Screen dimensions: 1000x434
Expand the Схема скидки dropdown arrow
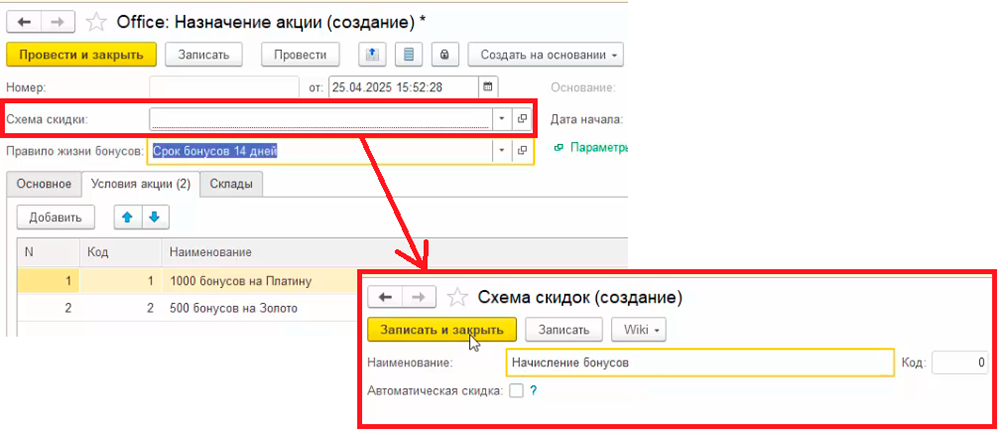(x=501, y=119)
